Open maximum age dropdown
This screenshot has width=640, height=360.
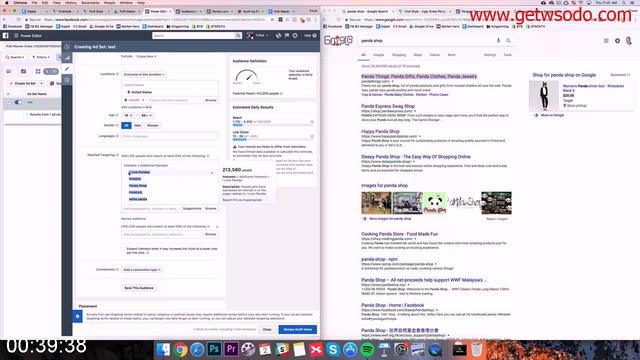point(146,116)
